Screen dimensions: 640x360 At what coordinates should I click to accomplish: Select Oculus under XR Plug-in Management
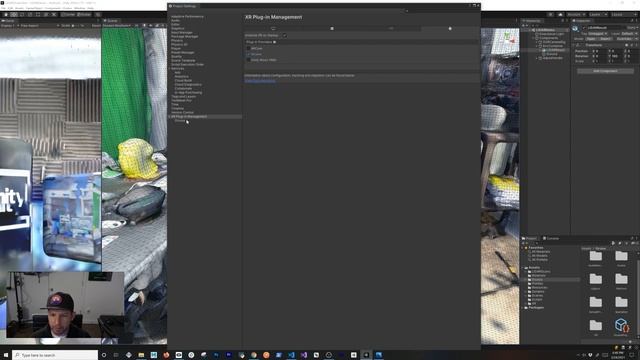[180, 121]
